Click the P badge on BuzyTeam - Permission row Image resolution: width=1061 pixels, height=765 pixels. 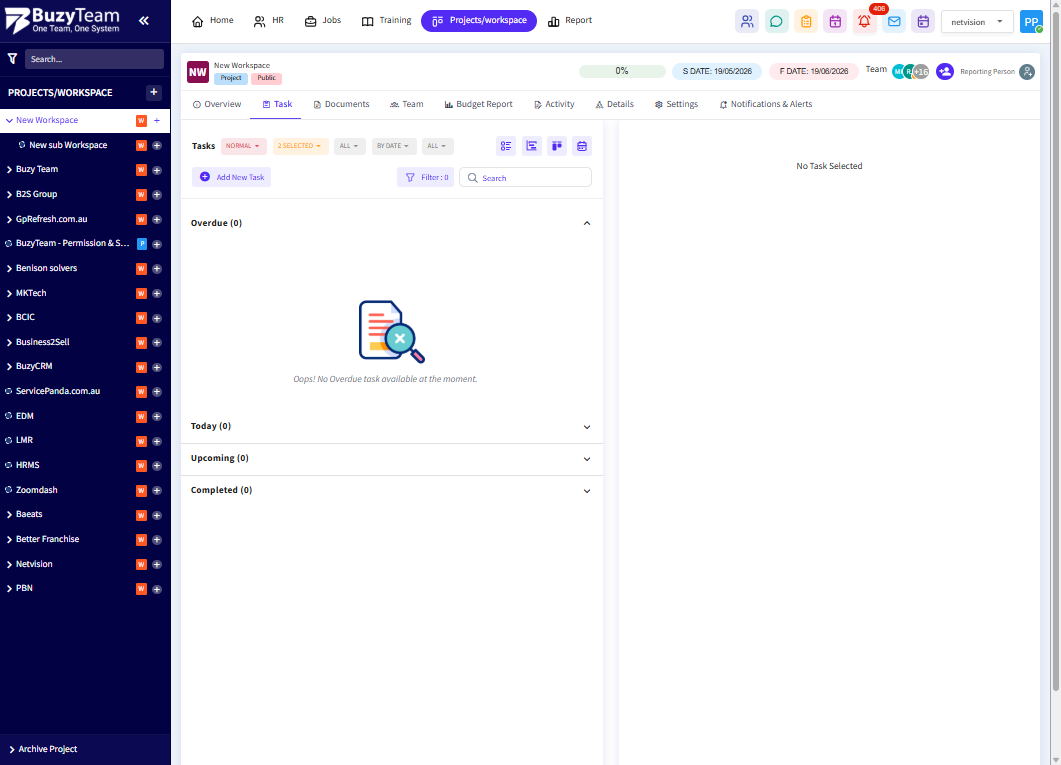coord(141,244)
